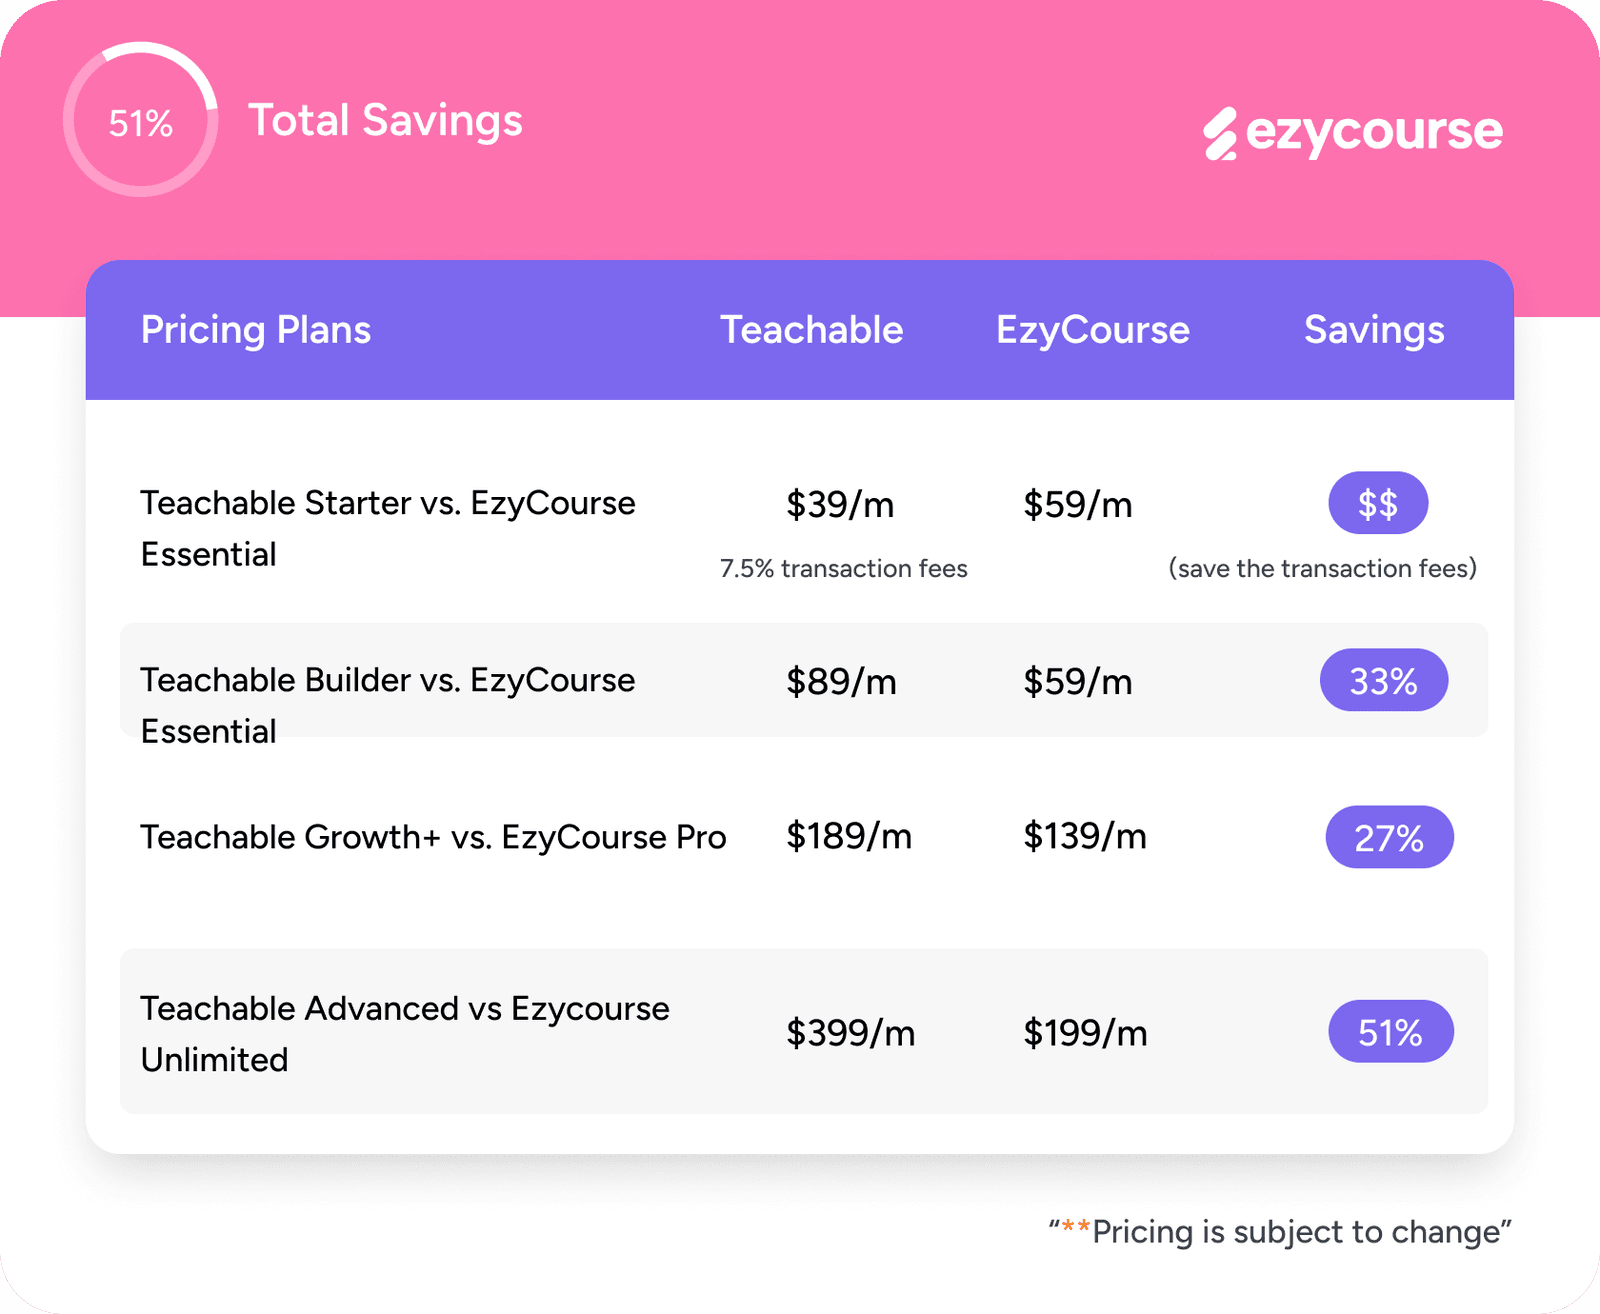Select the Teachable column header
The image size is (1600, 1314).
click(x=811, y=330)
